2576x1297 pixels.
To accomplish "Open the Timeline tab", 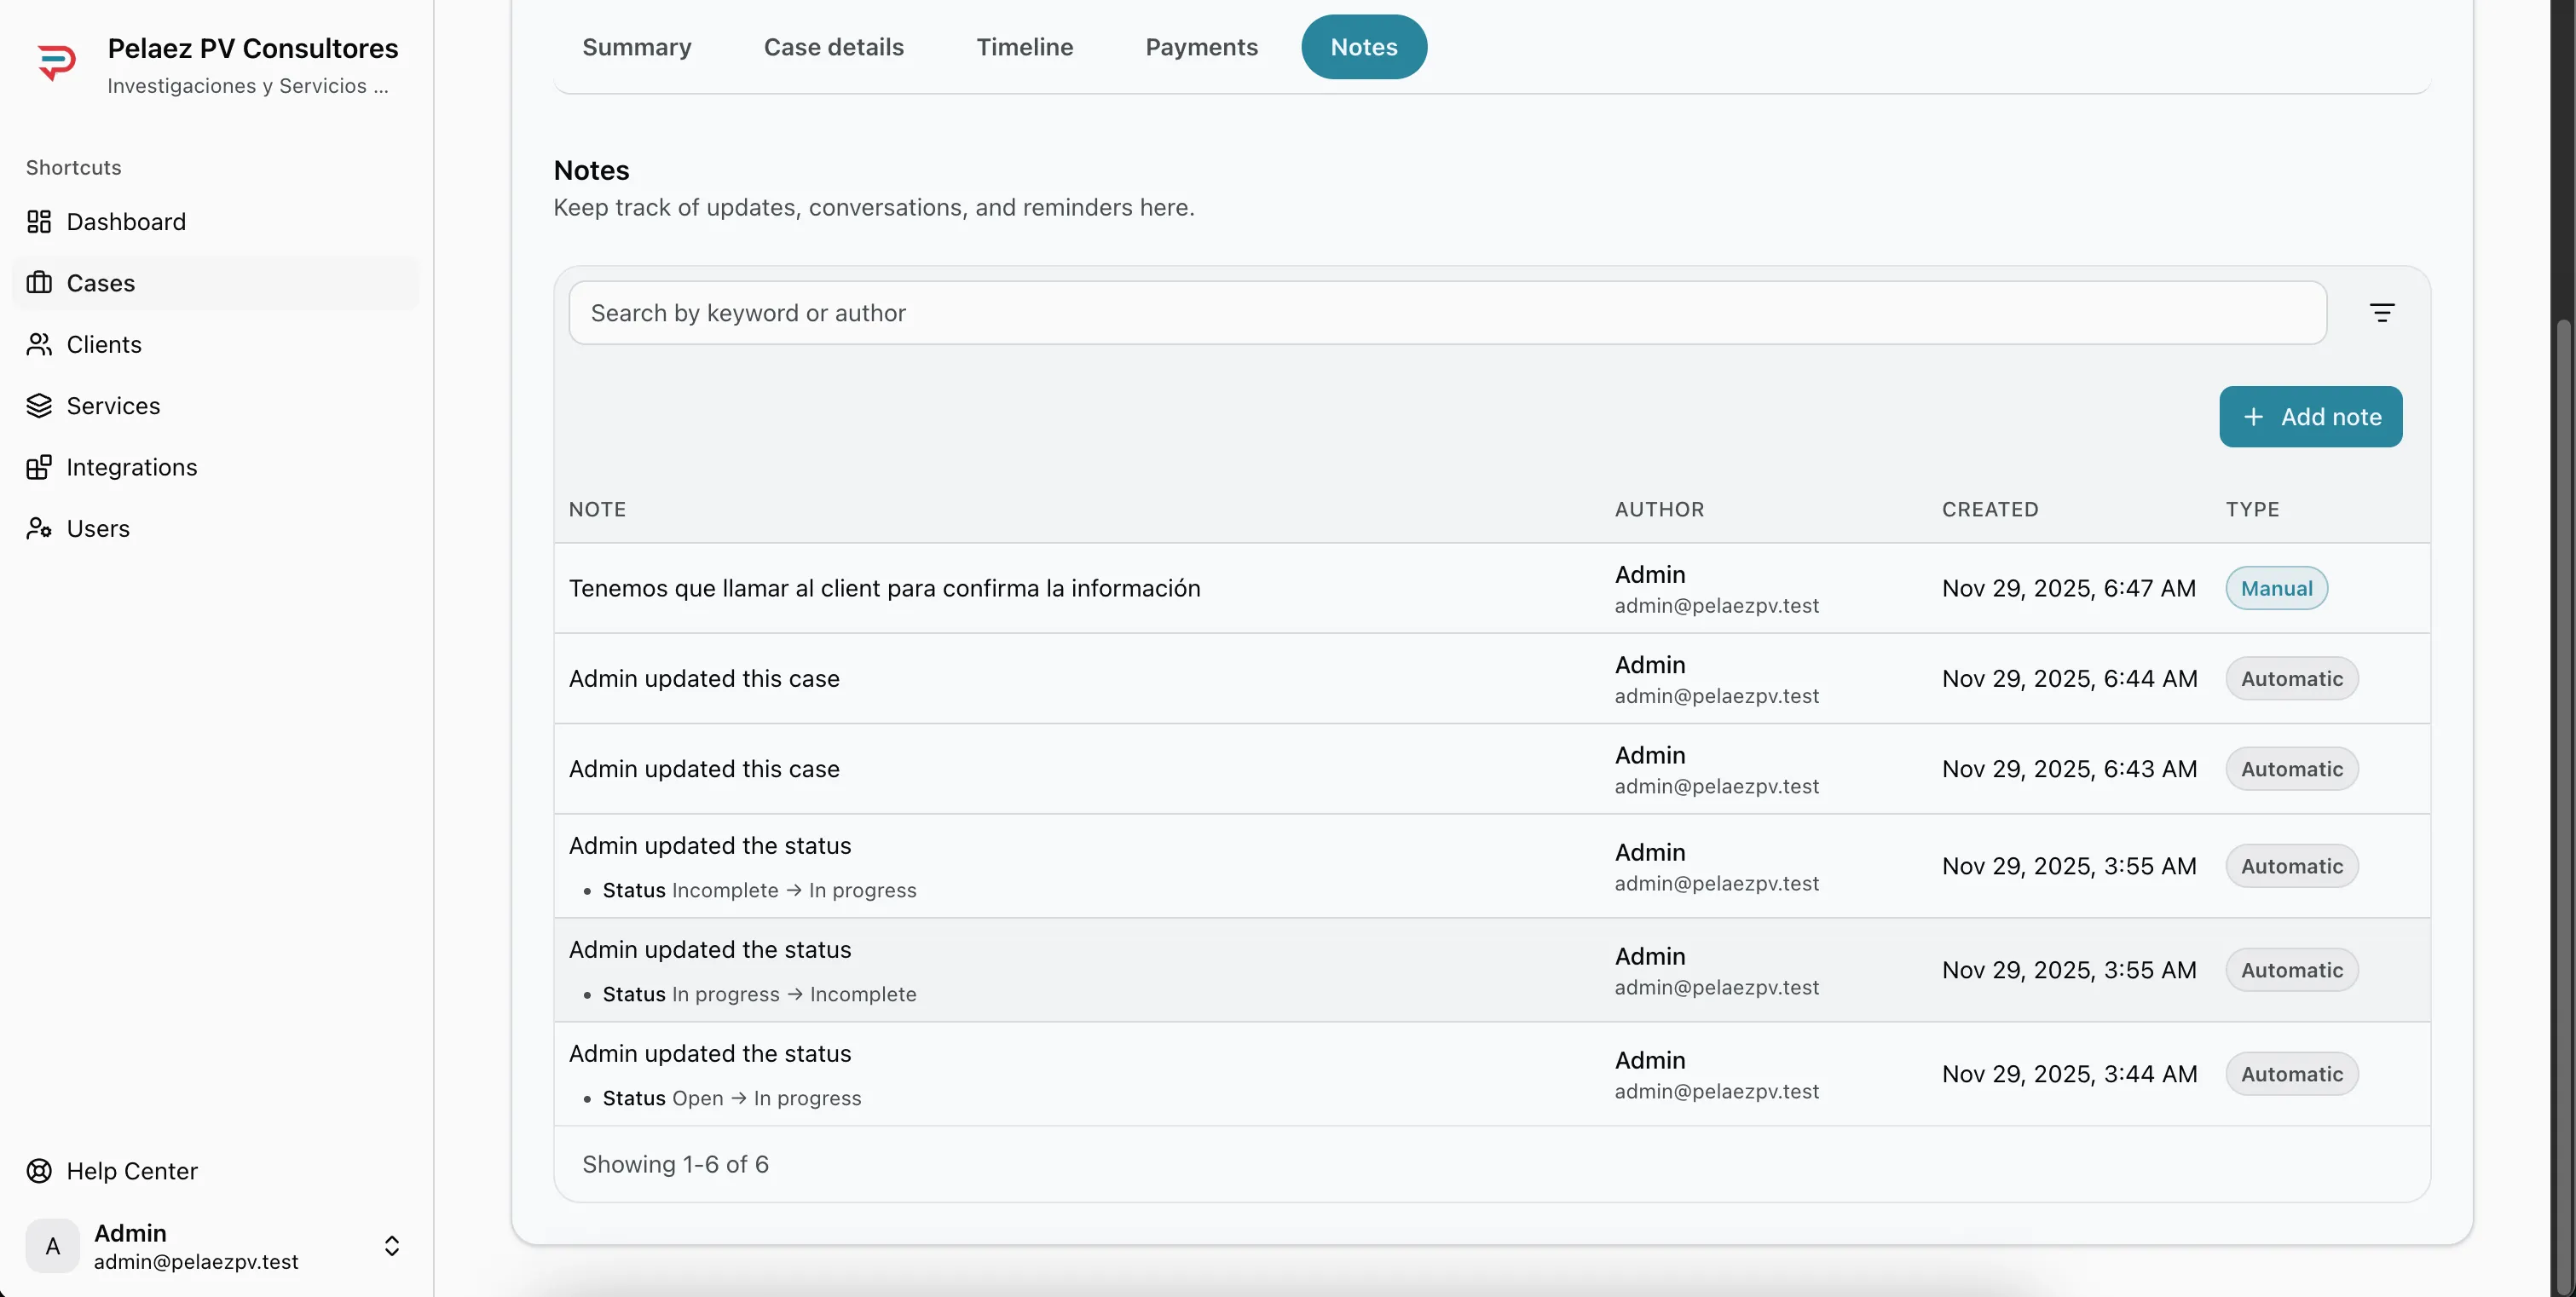I will tap(1024, 47).
